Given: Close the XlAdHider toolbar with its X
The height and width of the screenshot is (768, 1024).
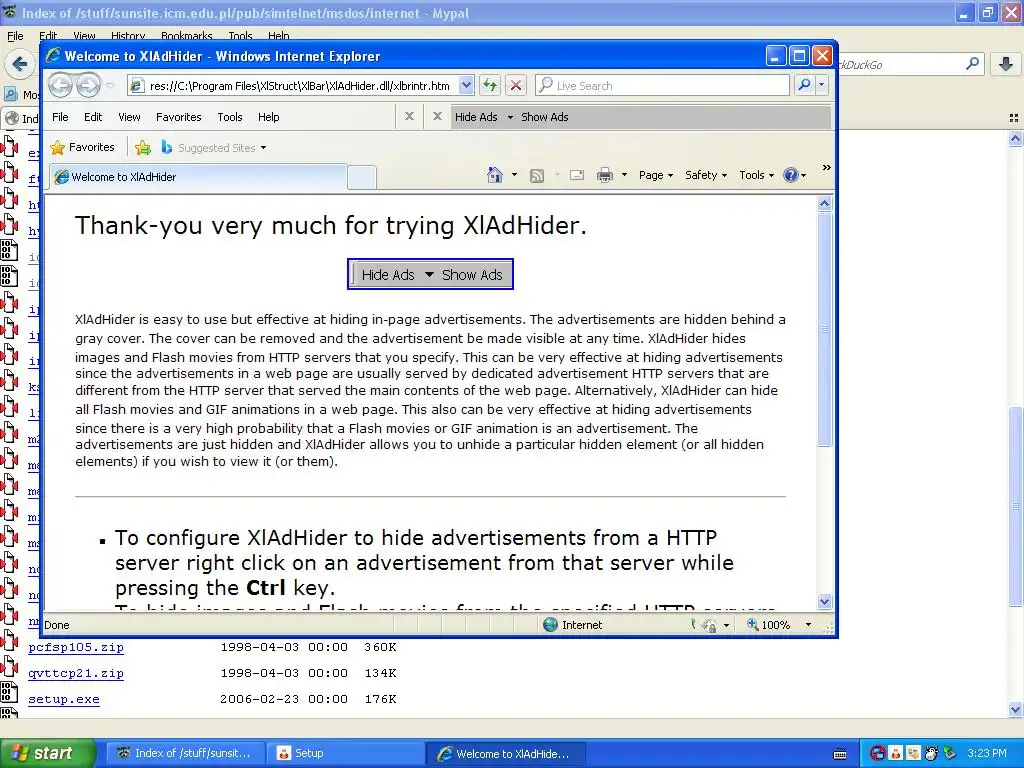Looking at the screenshot, I should 438,116.
